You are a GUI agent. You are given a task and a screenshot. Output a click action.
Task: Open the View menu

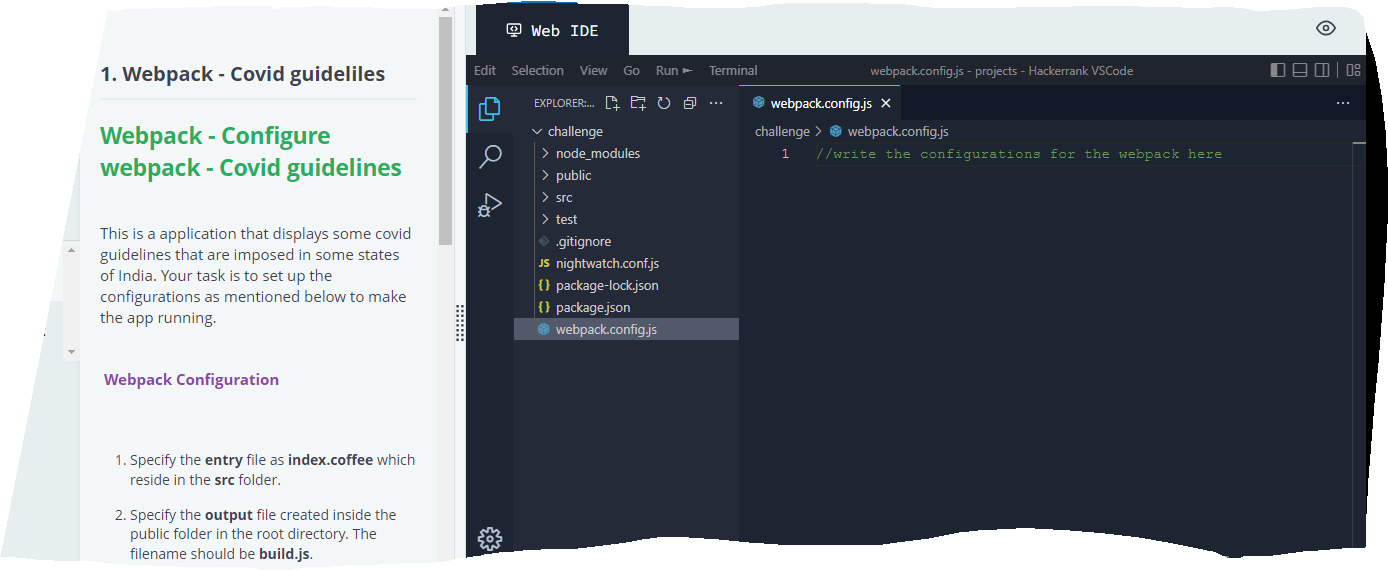tap(593, 70)
